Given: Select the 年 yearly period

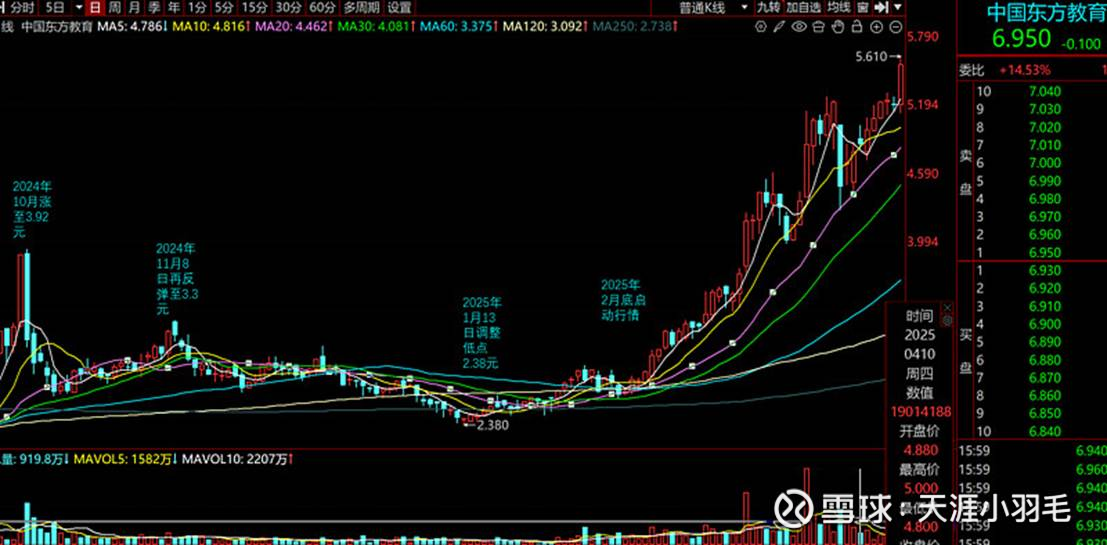Looking at the screenshot, I should click(174, 8).
